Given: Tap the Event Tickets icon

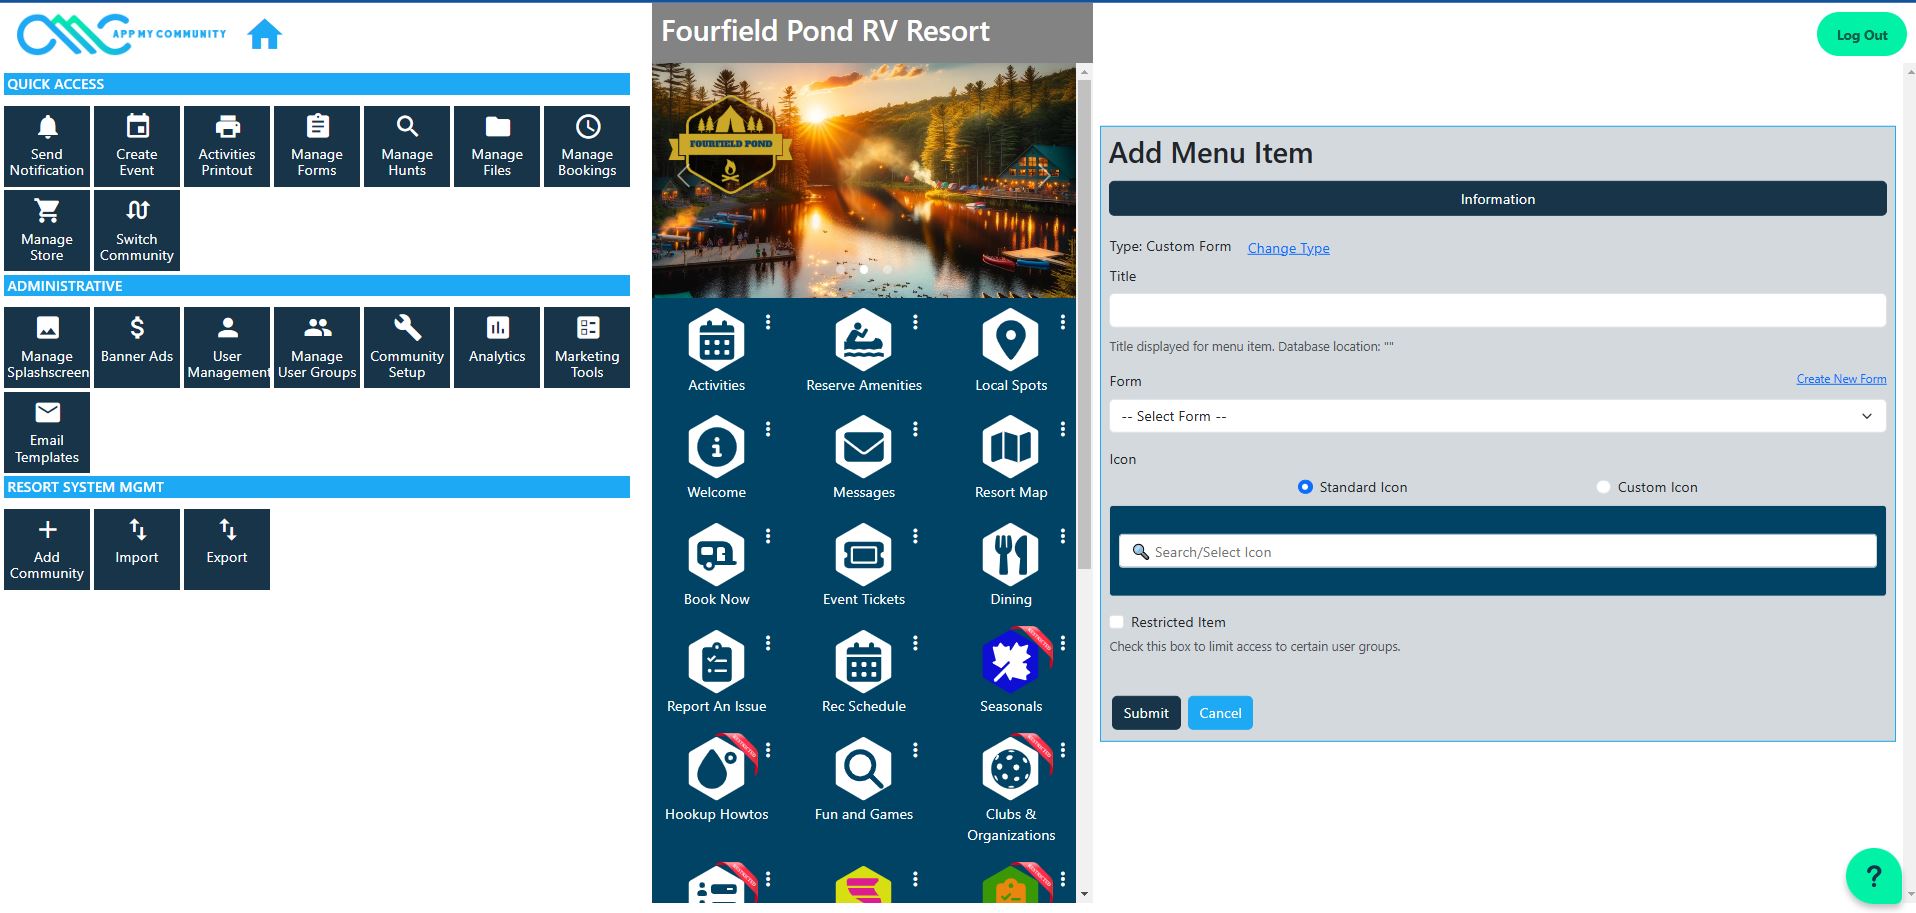Looking at the screenshot, I should pyautogui.click(x=864, y=554).
